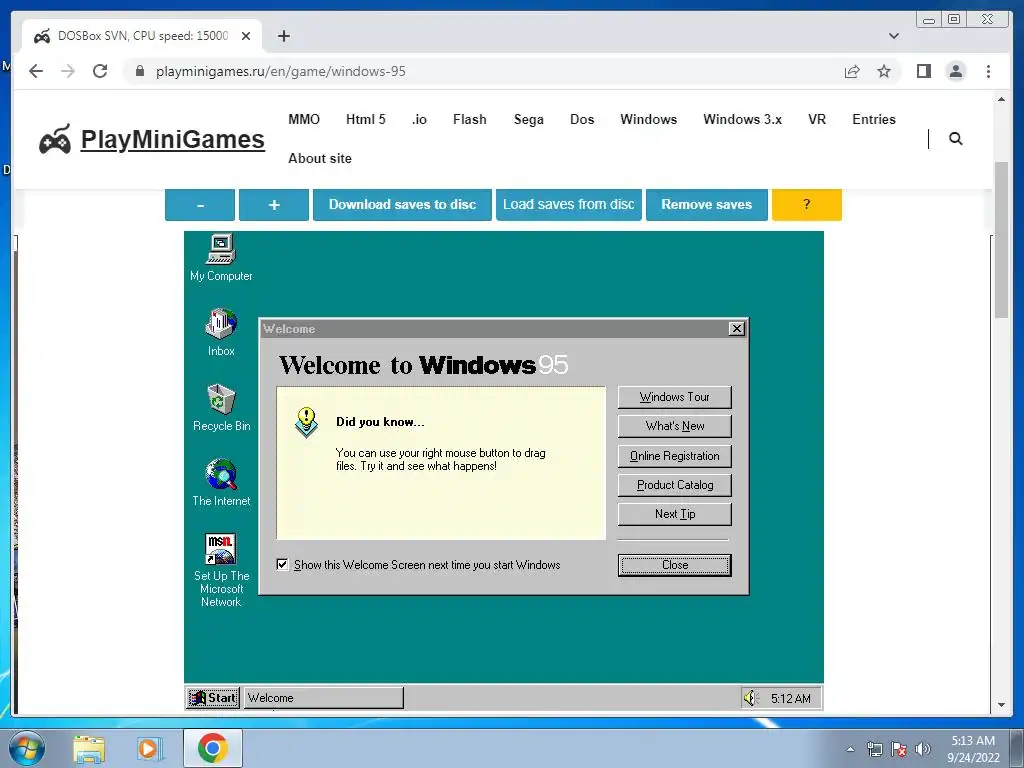Click Load saves from disc
This screenshot has height=768, width=1024.
(569, 204)
